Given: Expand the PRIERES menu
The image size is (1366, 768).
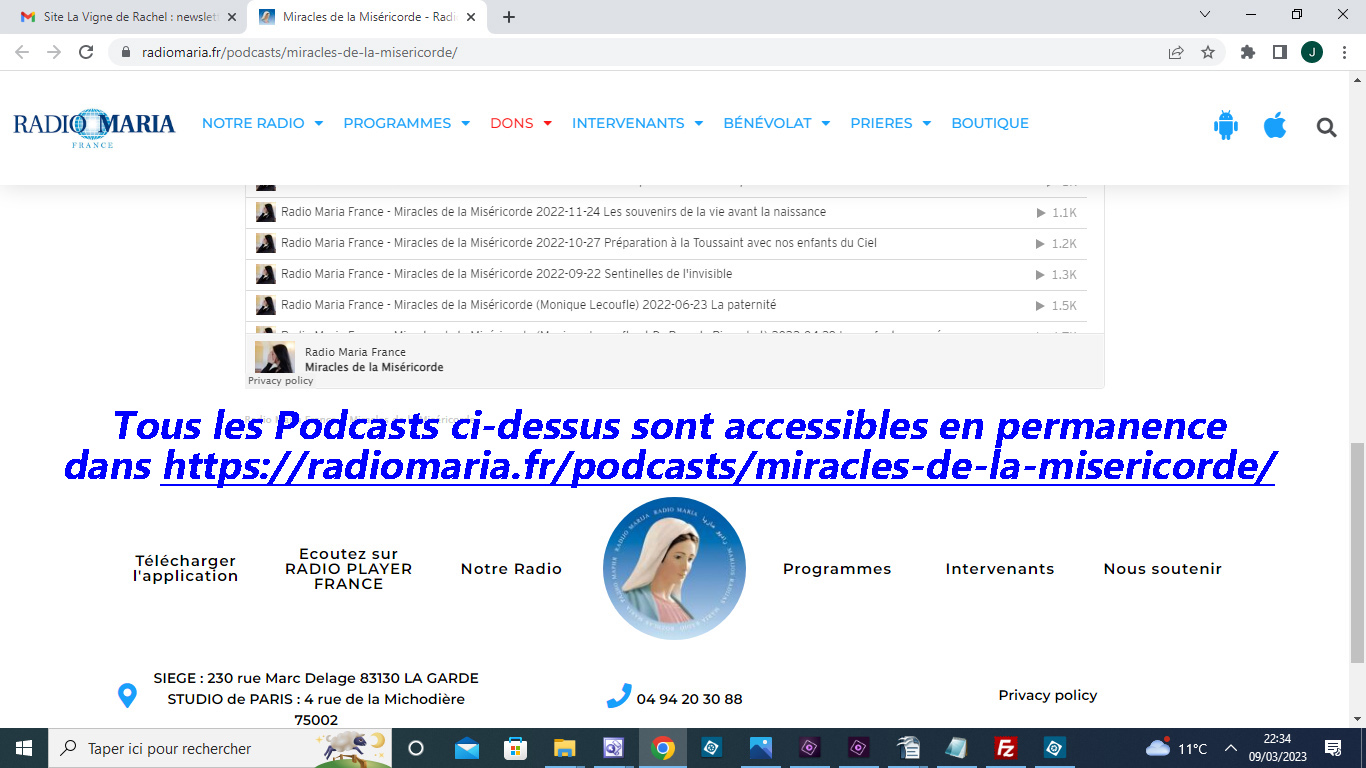Looking at the screenshot, I should point(891,123).
